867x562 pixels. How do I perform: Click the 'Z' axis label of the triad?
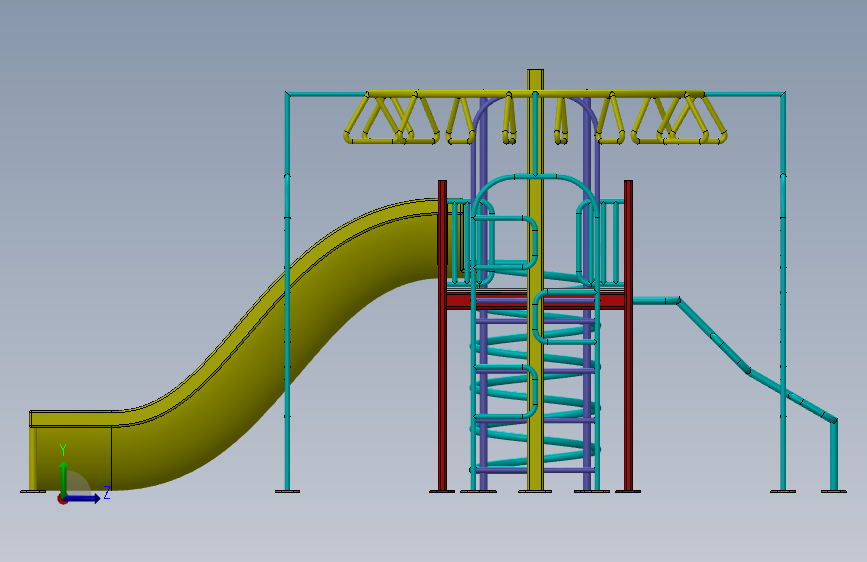coord(107,493)
